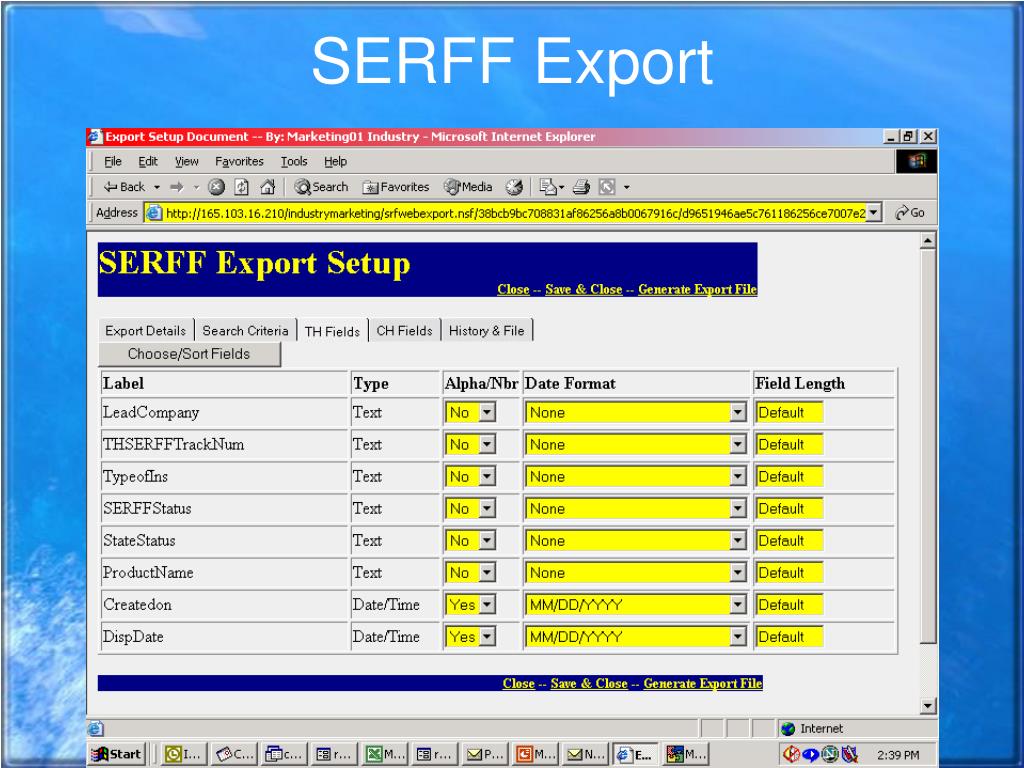Open Alpha/Nbr dropdown for StateStatus
The image size is (1024, 768).
[488, 541]
